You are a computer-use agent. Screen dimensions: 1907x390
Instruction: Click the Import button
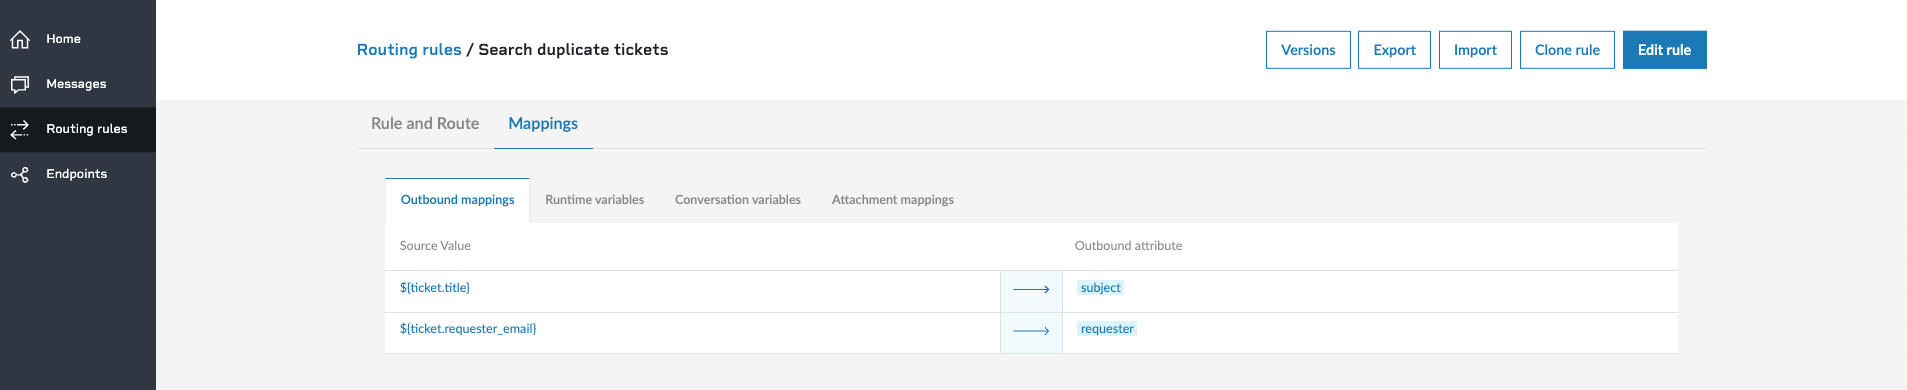[x=1475, y=50]
